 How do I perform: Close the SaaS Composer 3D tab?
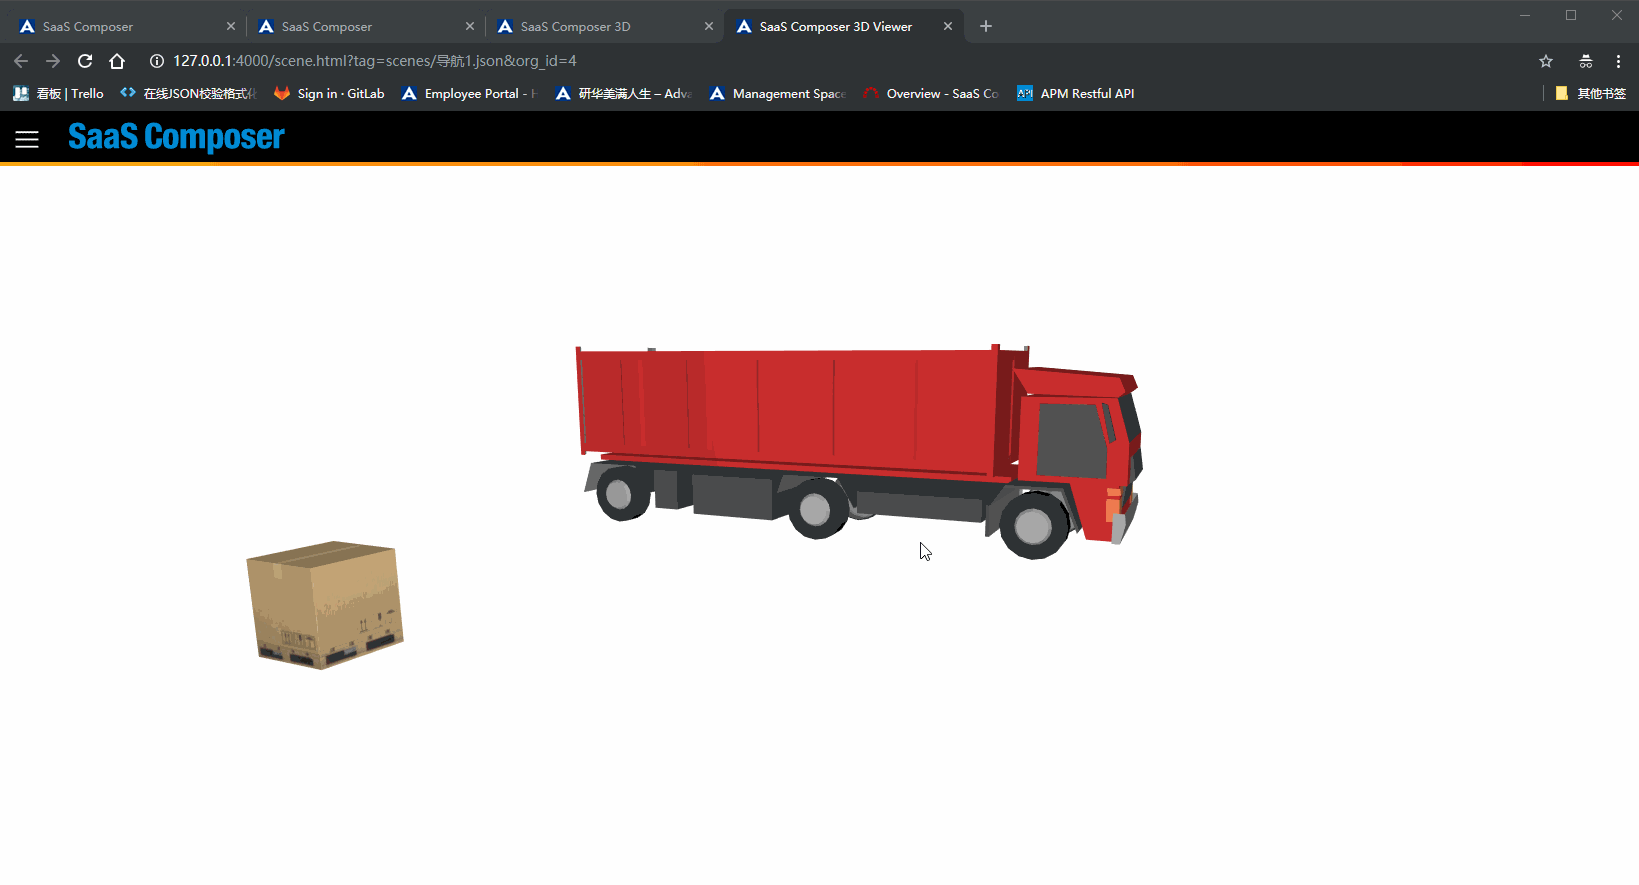pyautogui.click(x=709, y=26)
